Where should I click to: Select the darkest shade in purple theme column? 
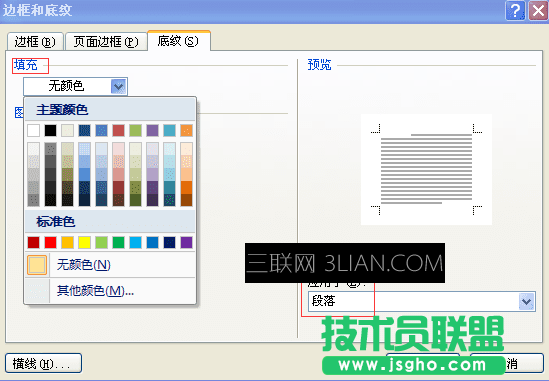(x=152, y=200)
